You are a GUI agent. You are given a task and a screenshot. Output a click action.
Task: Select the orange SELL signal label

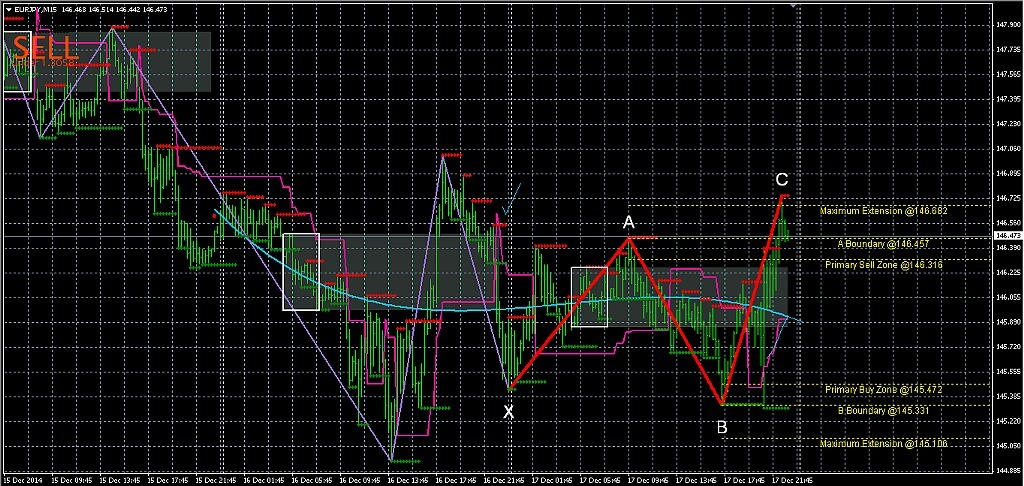[46, 48]
